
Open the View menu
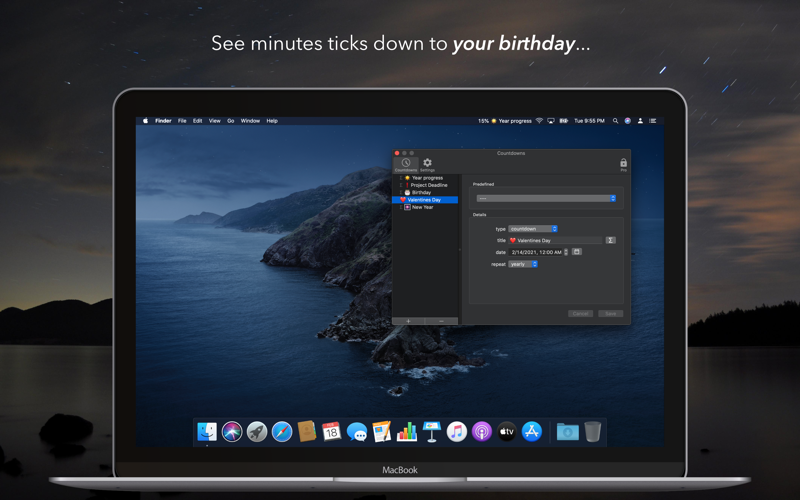215,121
